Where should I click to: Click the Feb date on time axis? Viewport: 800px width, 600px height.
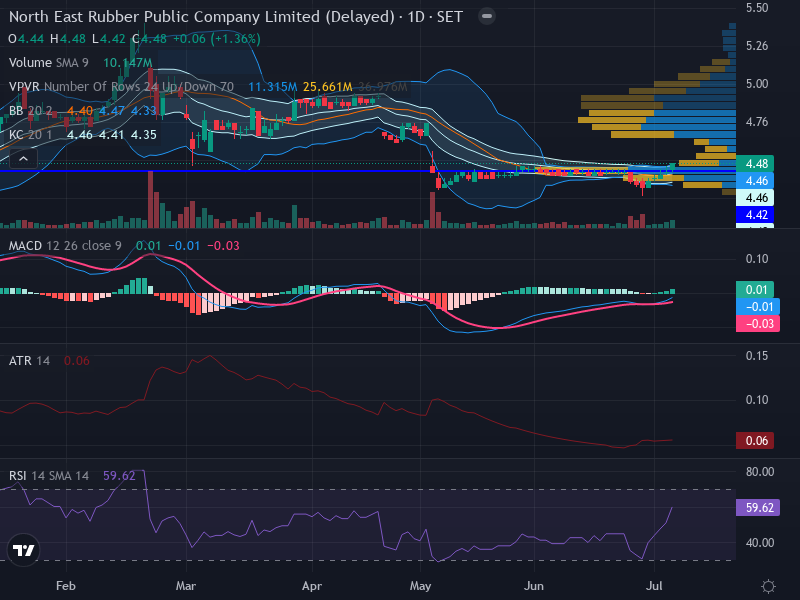pos(66,586)
